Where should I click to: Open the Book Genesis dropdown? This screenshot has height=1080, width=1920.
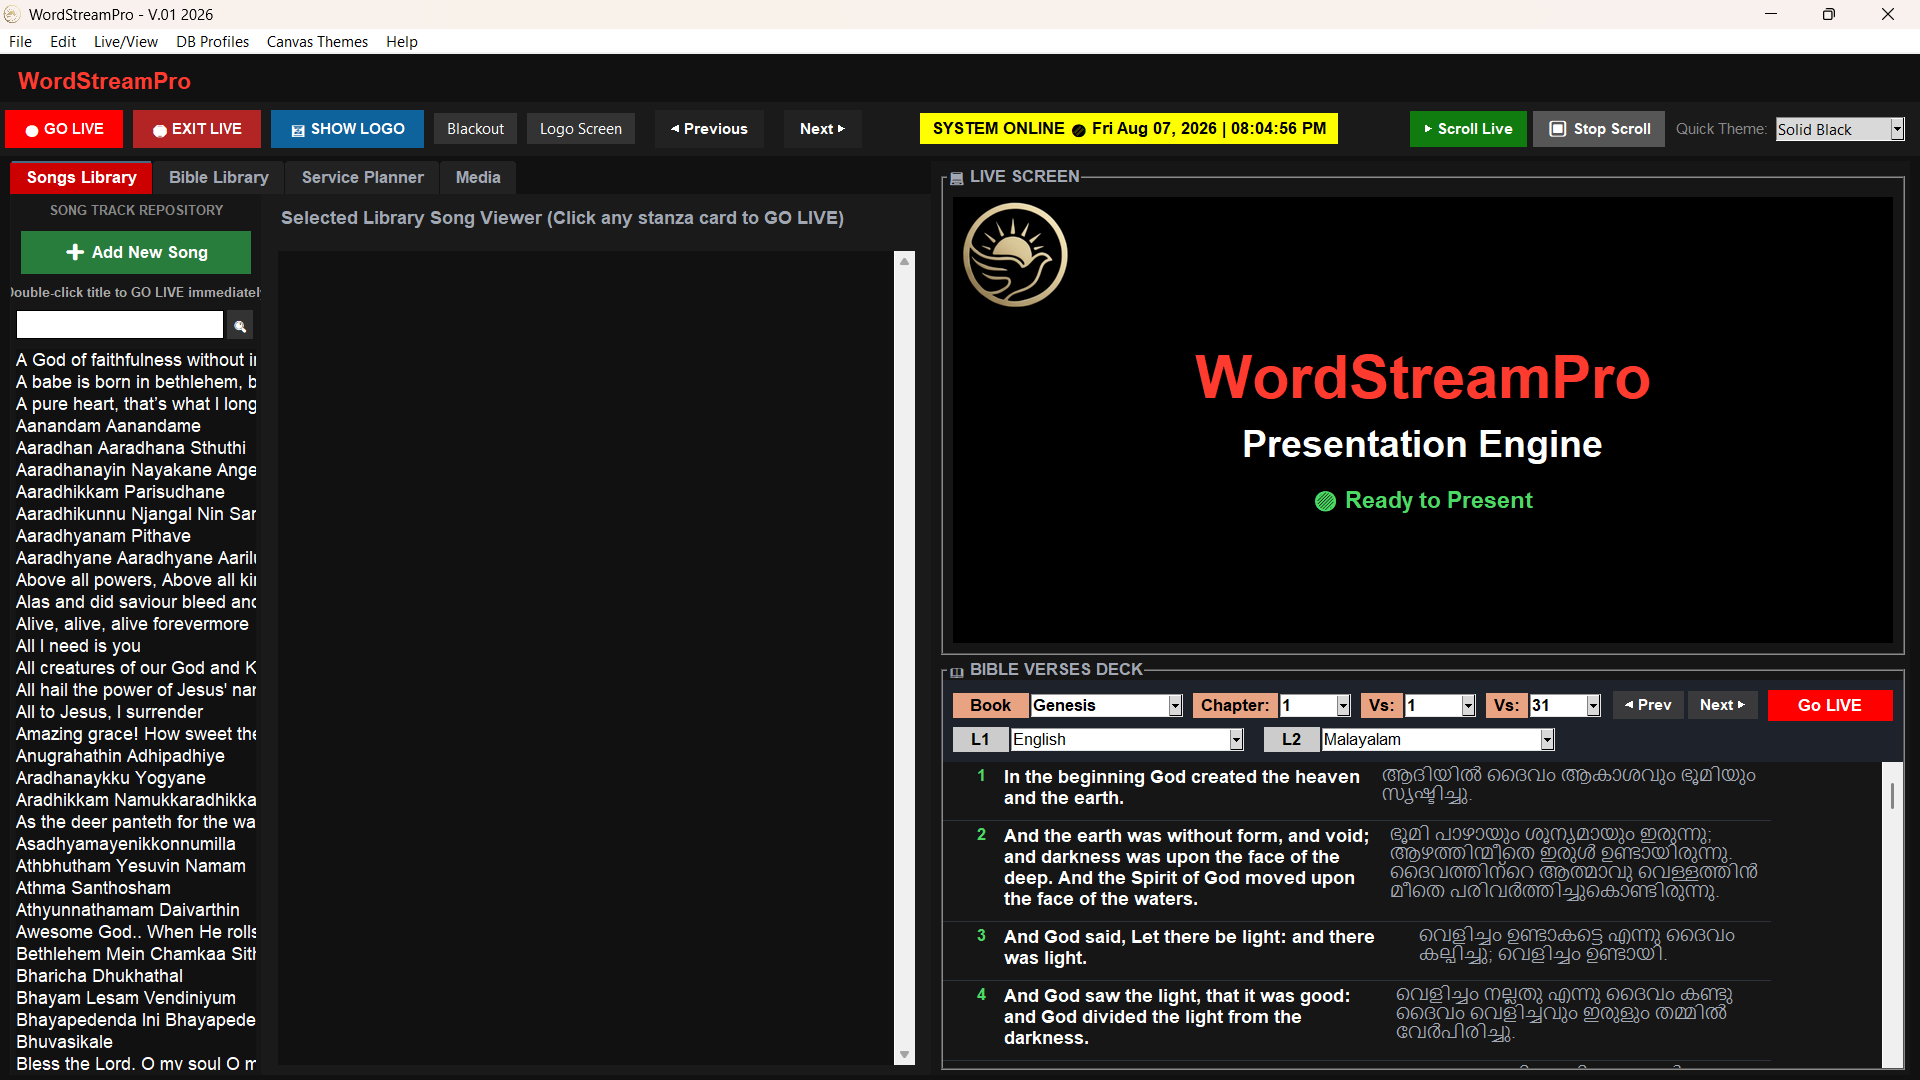[1107, 705]
